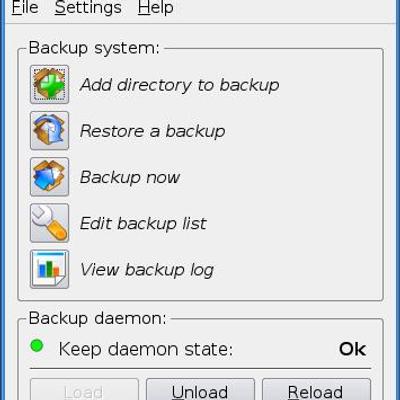Select the Backup now text label

pyautogui.click(x=130, y=178)
